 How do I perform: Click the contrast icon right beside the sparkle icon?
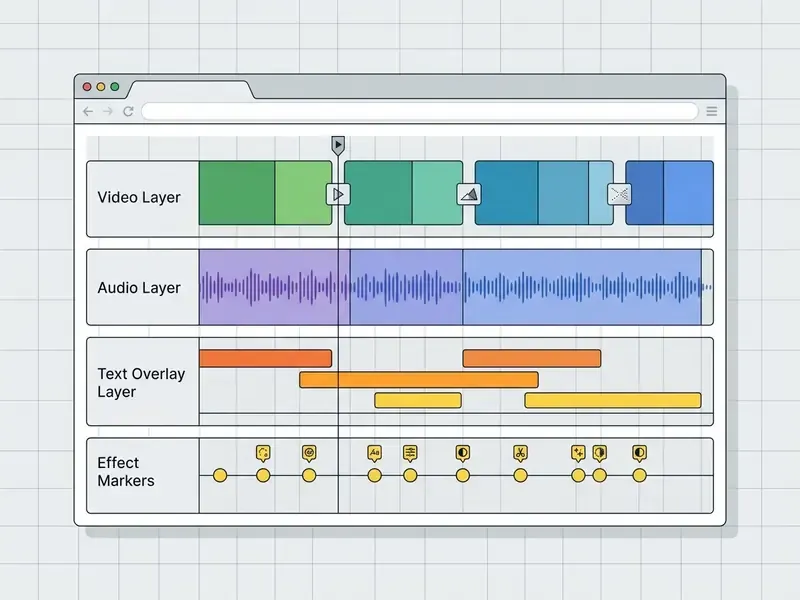[599, 453]
